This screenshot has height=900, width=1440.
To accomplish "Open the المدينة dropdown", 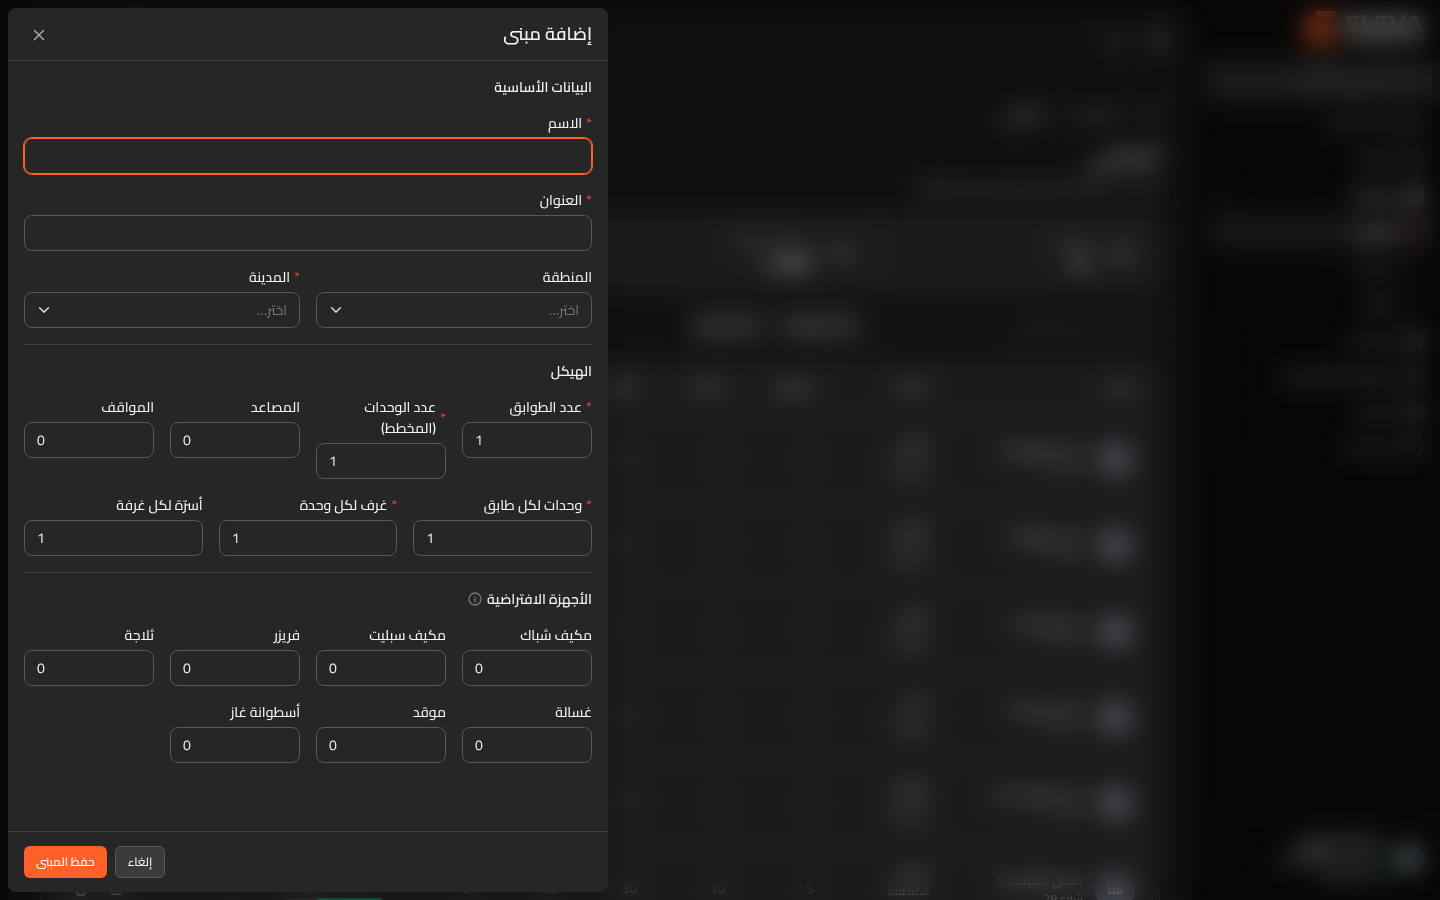I will tap(162, 310).
